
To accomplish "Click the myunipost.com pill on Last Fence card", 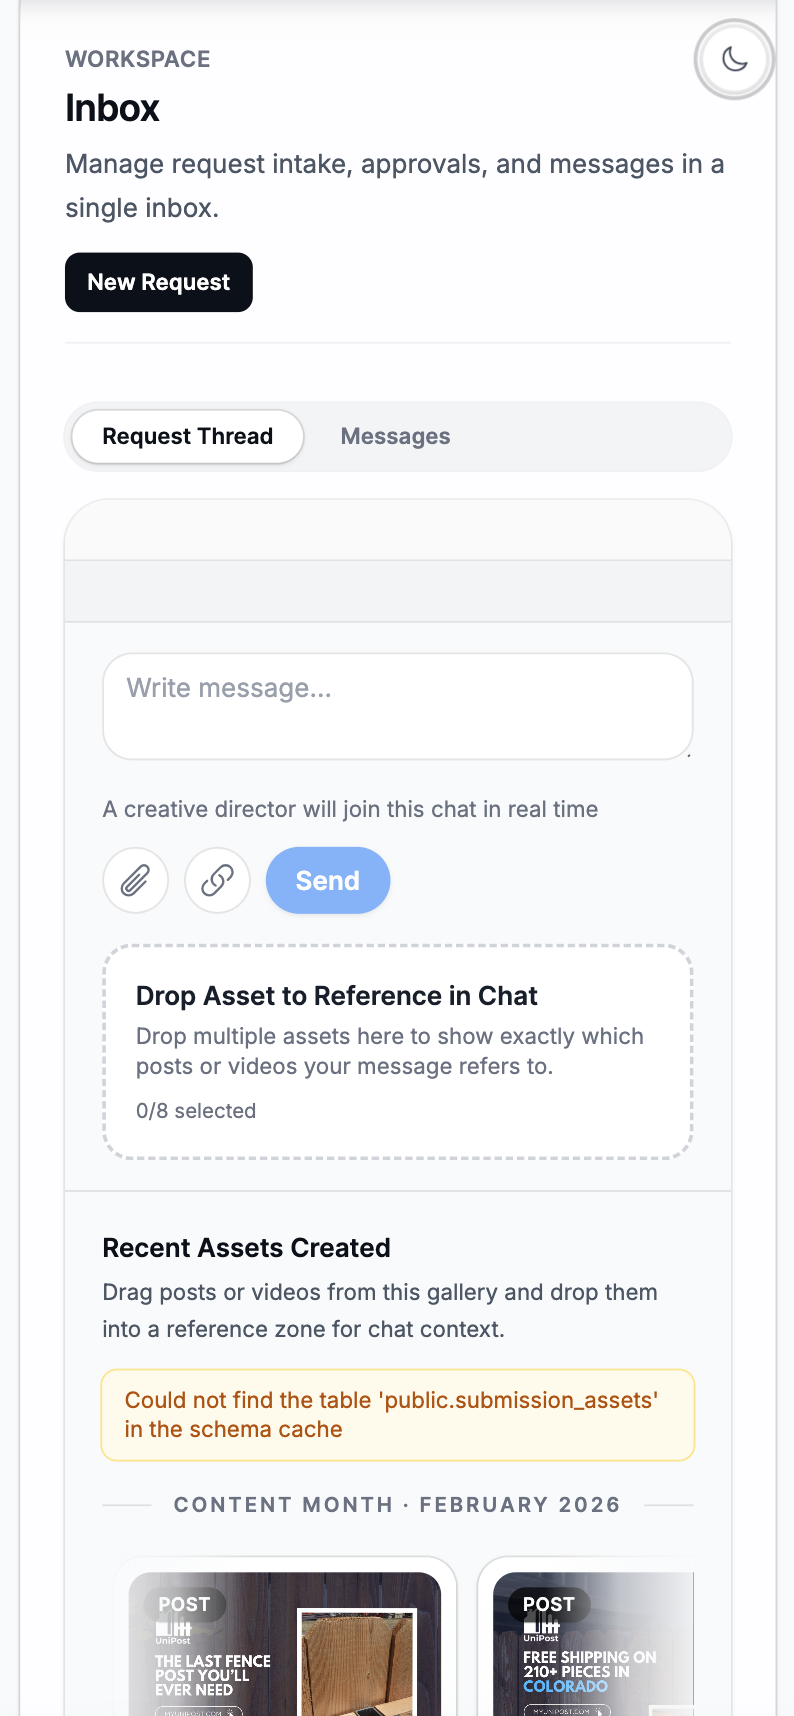I will coord(199,1710).
